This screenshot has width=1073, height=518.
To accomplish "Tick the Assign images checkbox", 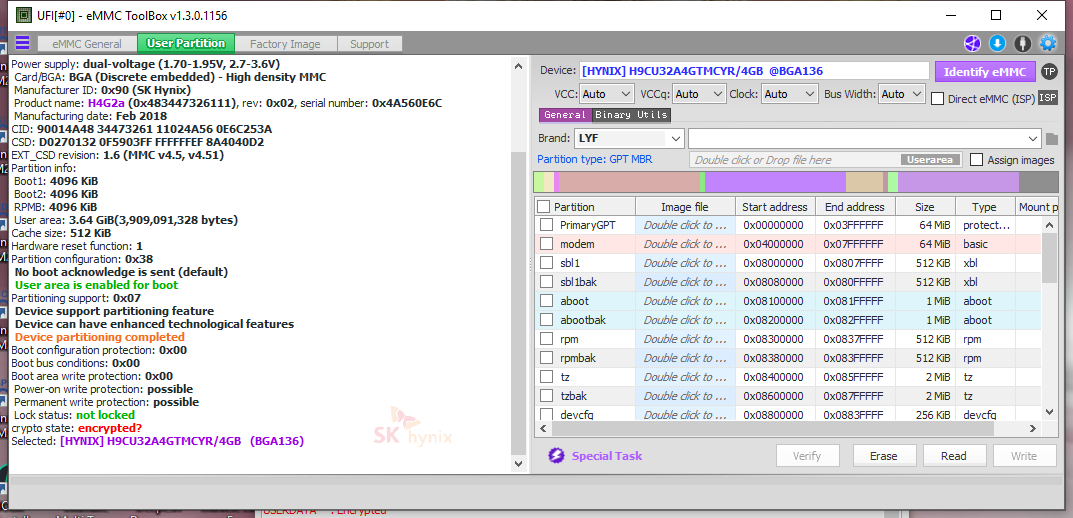I will (x=976, y=160).
